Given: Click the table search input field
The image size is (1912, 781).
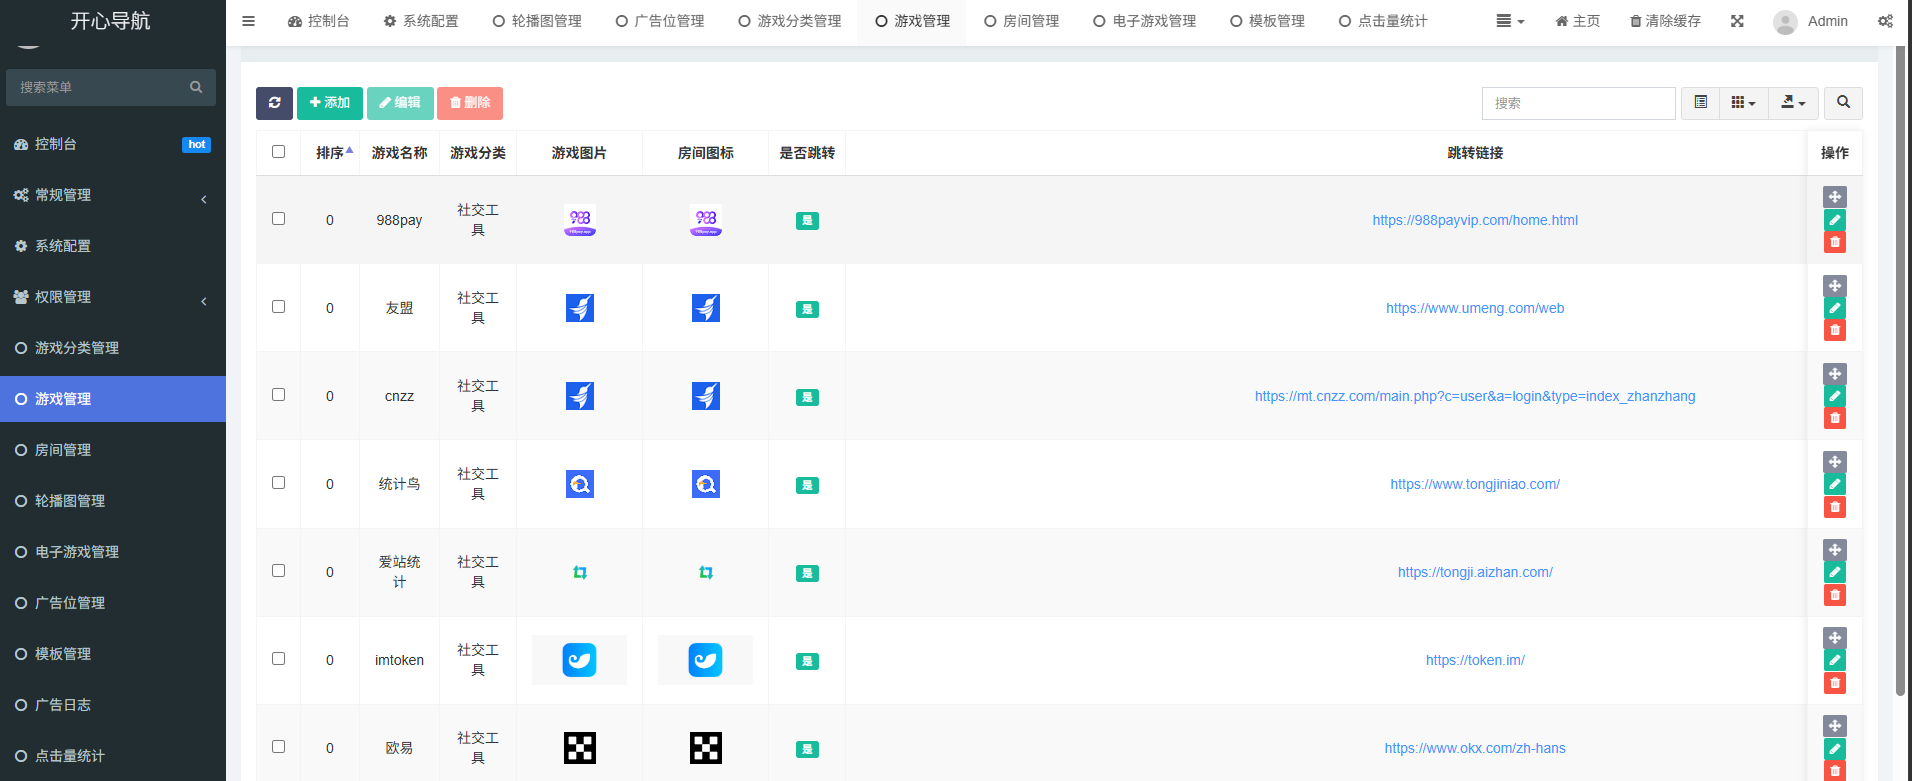Looking at the screenshot, I should pyautogui.click(x=1578, y=103).
